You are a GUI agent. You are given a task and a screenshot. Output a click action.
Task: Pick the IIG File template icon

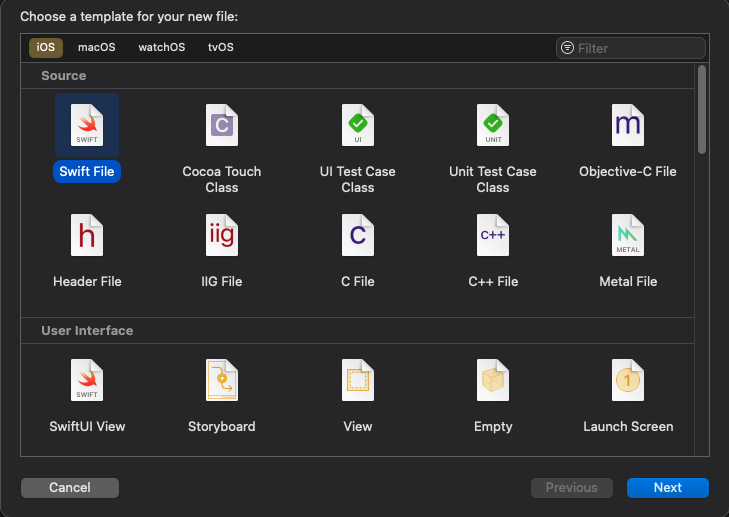[x=222, y=235]
